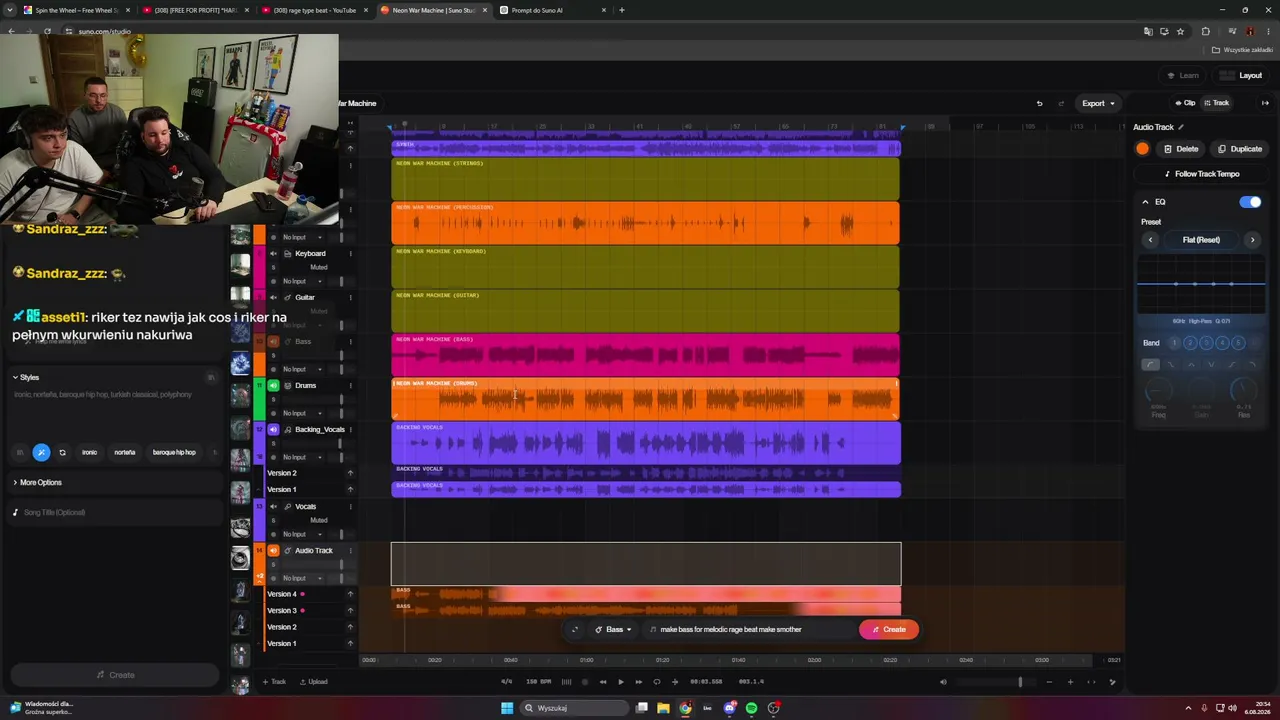The height and width of the screenshot is (720, 1280).
Task: Click the undo arrow in header
Action: [1039, 103]
